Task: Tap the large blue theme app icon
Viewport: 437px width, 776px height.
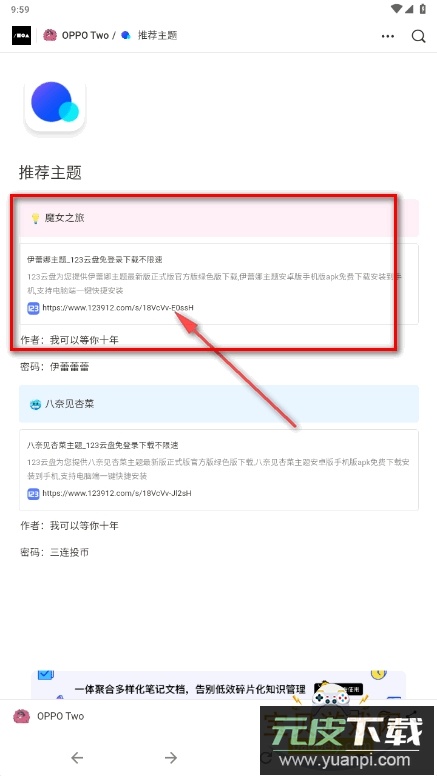Action: click(55, 105)
